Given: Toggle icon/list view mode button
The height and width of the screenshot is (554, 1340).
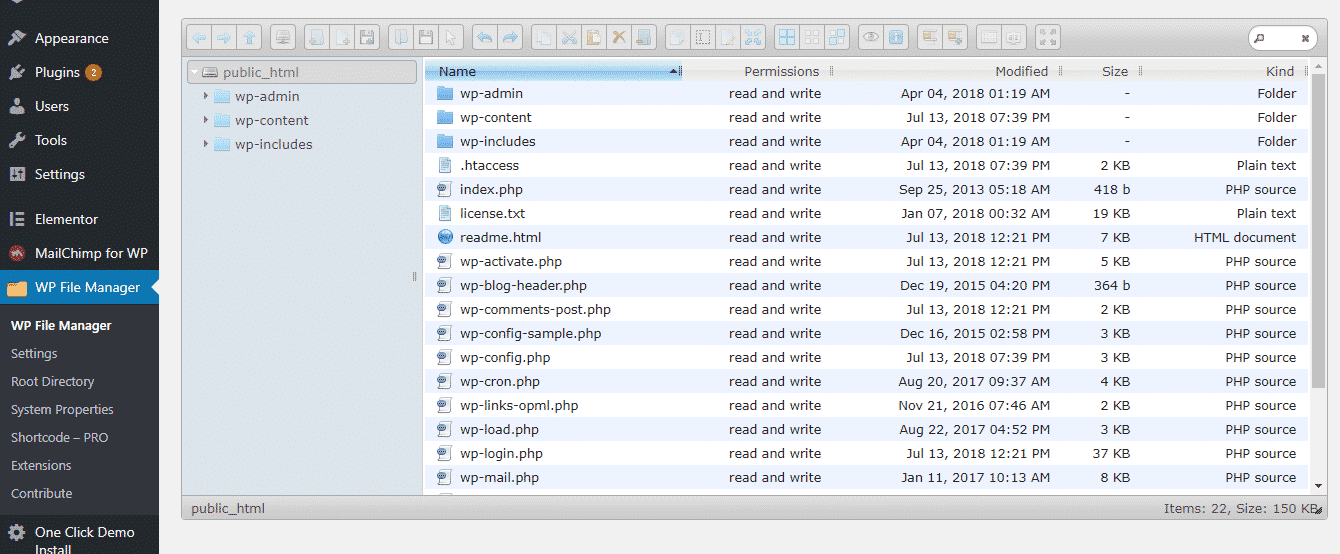Looking at the screenshot, I should tap(989, 38).
